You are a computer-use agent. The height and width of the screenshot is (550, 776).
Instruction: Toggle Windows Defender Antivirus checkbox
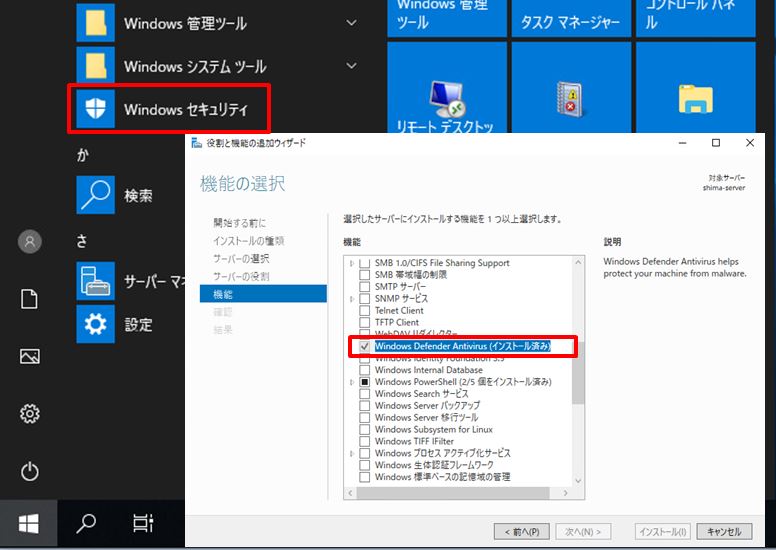pos(364,346)
